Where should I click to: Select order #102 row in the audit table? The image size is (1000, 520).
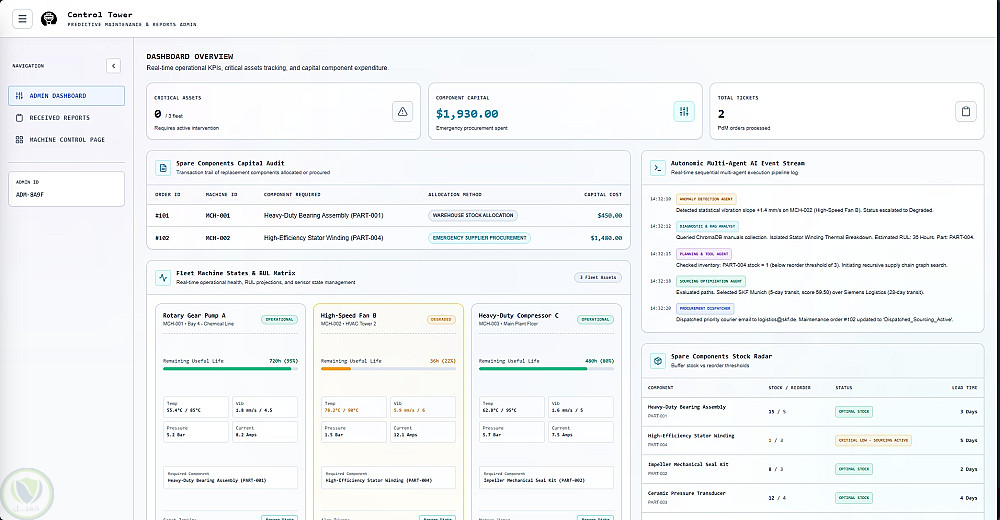[388, 238]
